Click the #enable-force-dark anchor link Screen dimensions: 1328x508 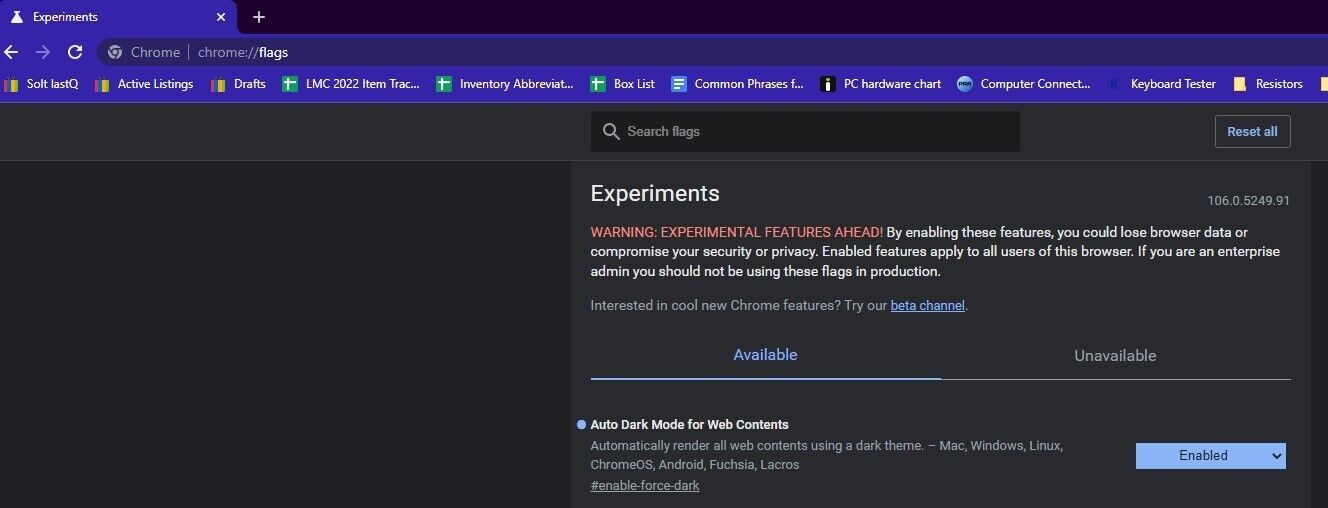[645, 486]
